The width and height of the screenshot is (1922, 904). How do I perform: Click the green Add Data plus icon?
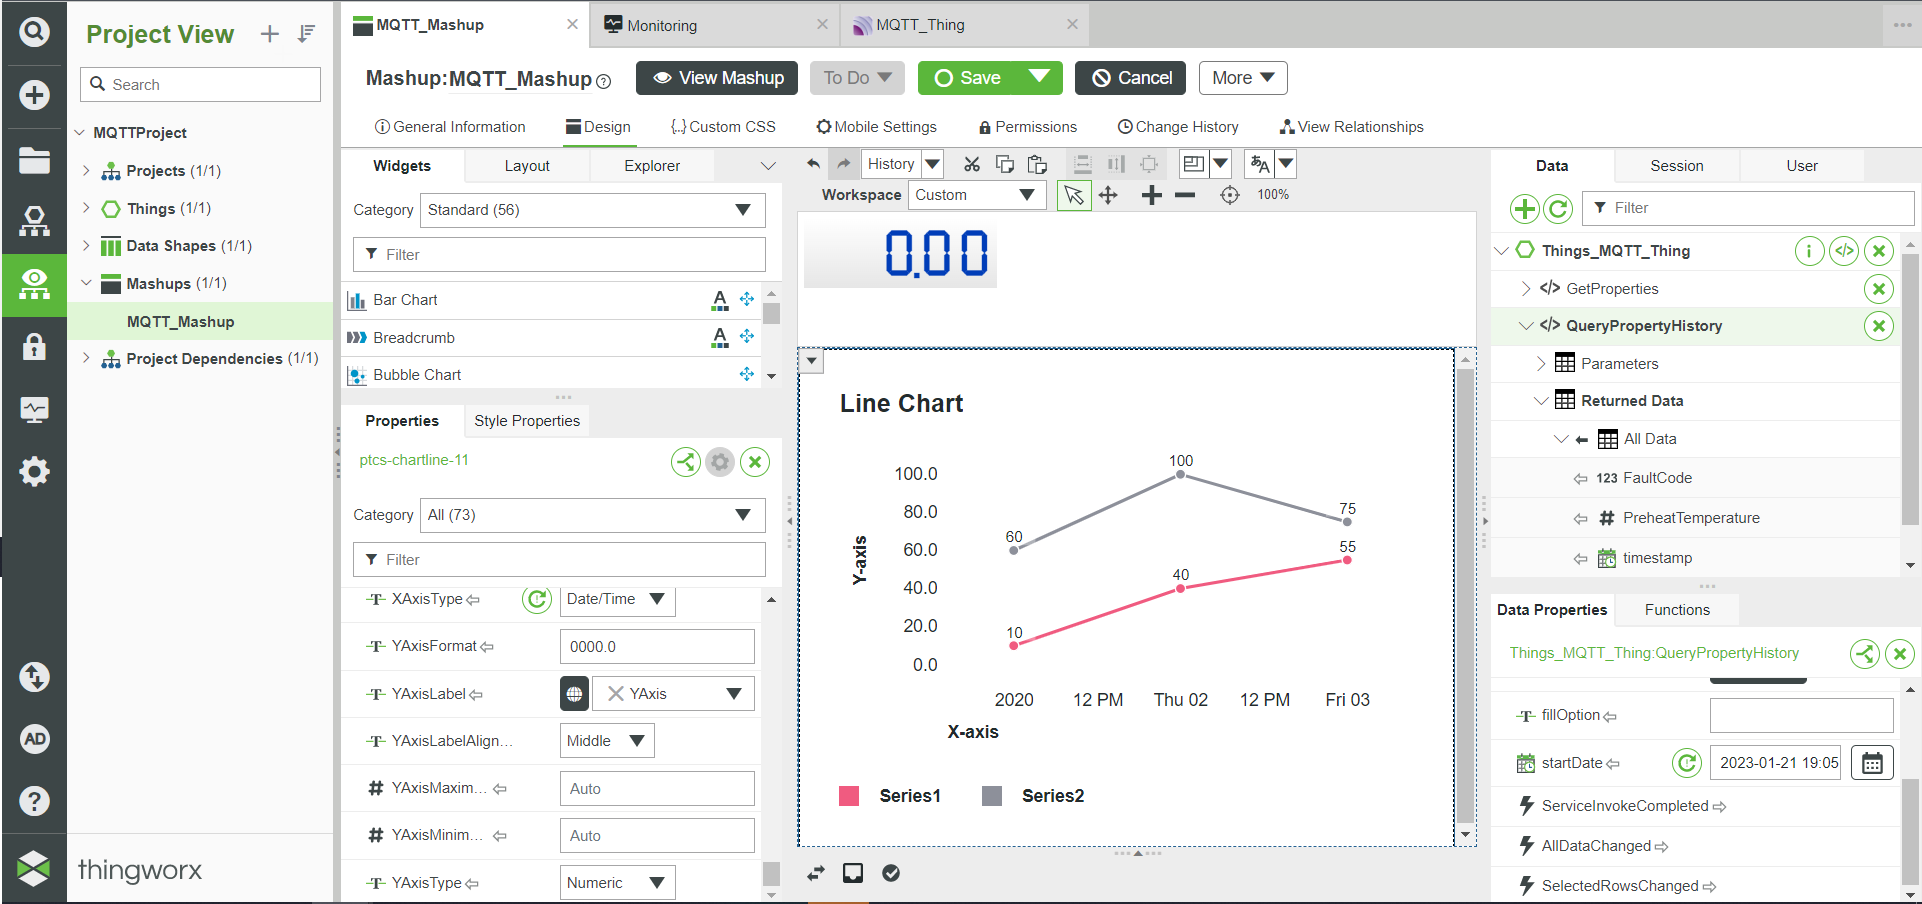1524,209
